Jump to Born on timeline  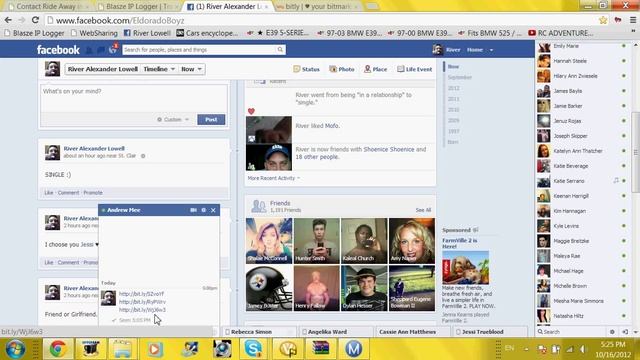(453, 142)
